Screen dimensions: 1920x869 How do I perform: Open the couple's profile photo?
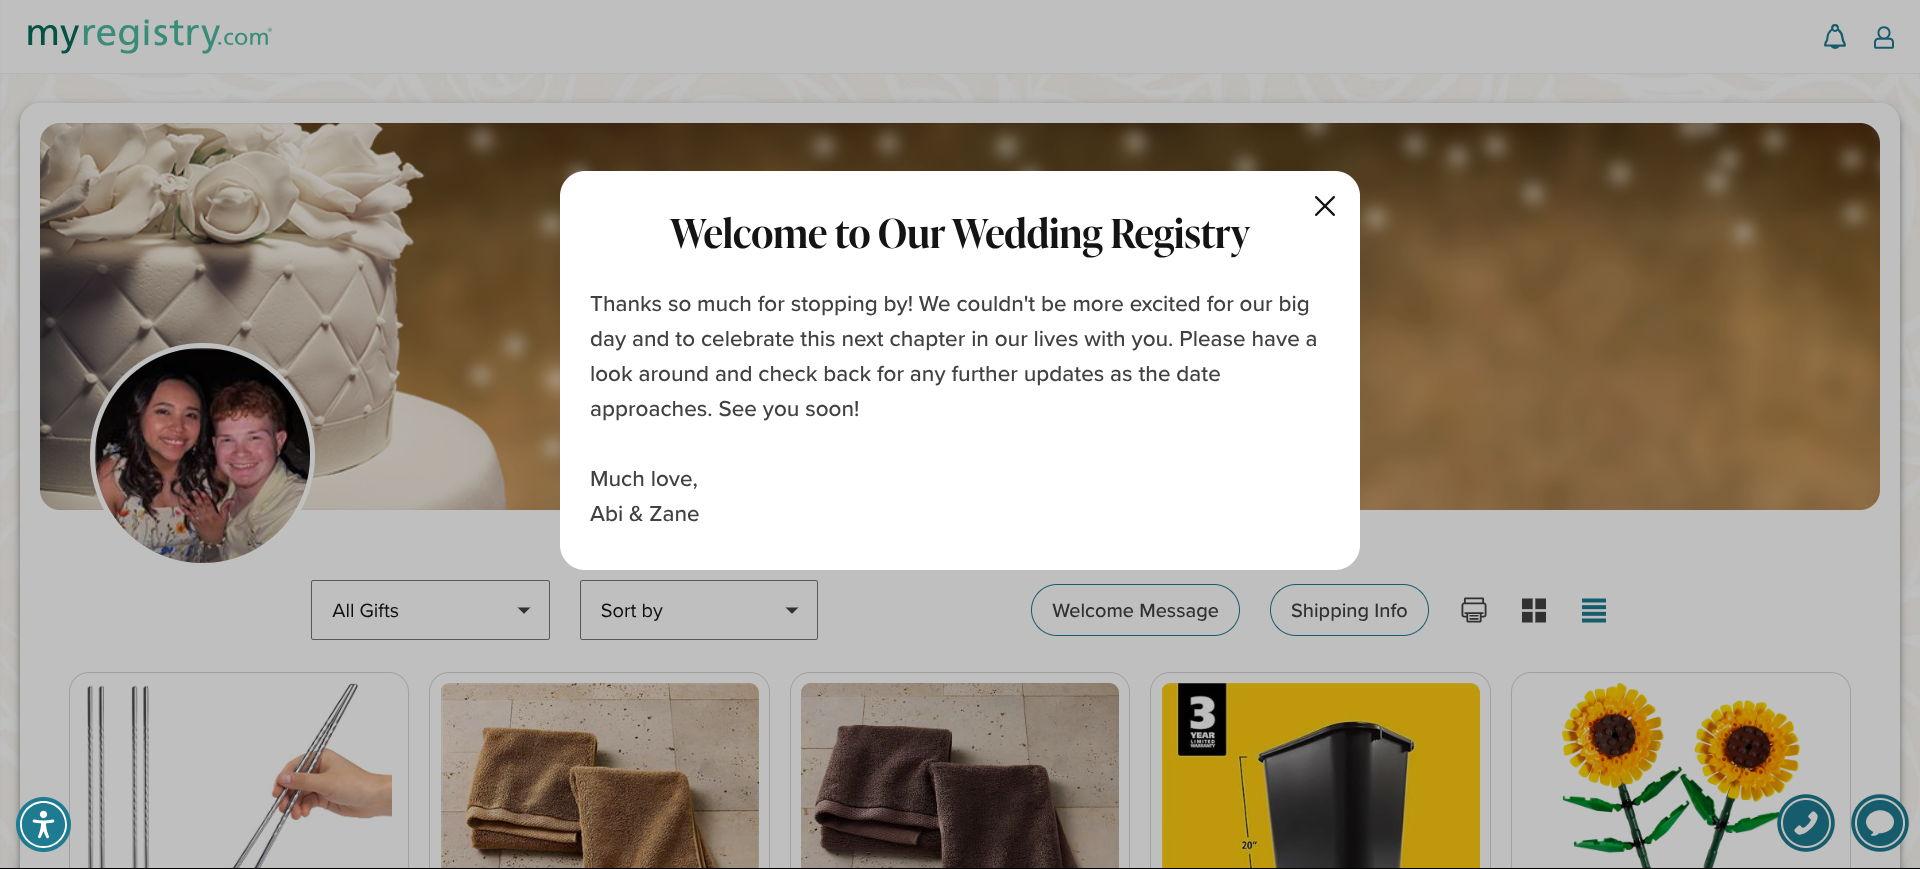pyautogui.click(x=202, y=455)
